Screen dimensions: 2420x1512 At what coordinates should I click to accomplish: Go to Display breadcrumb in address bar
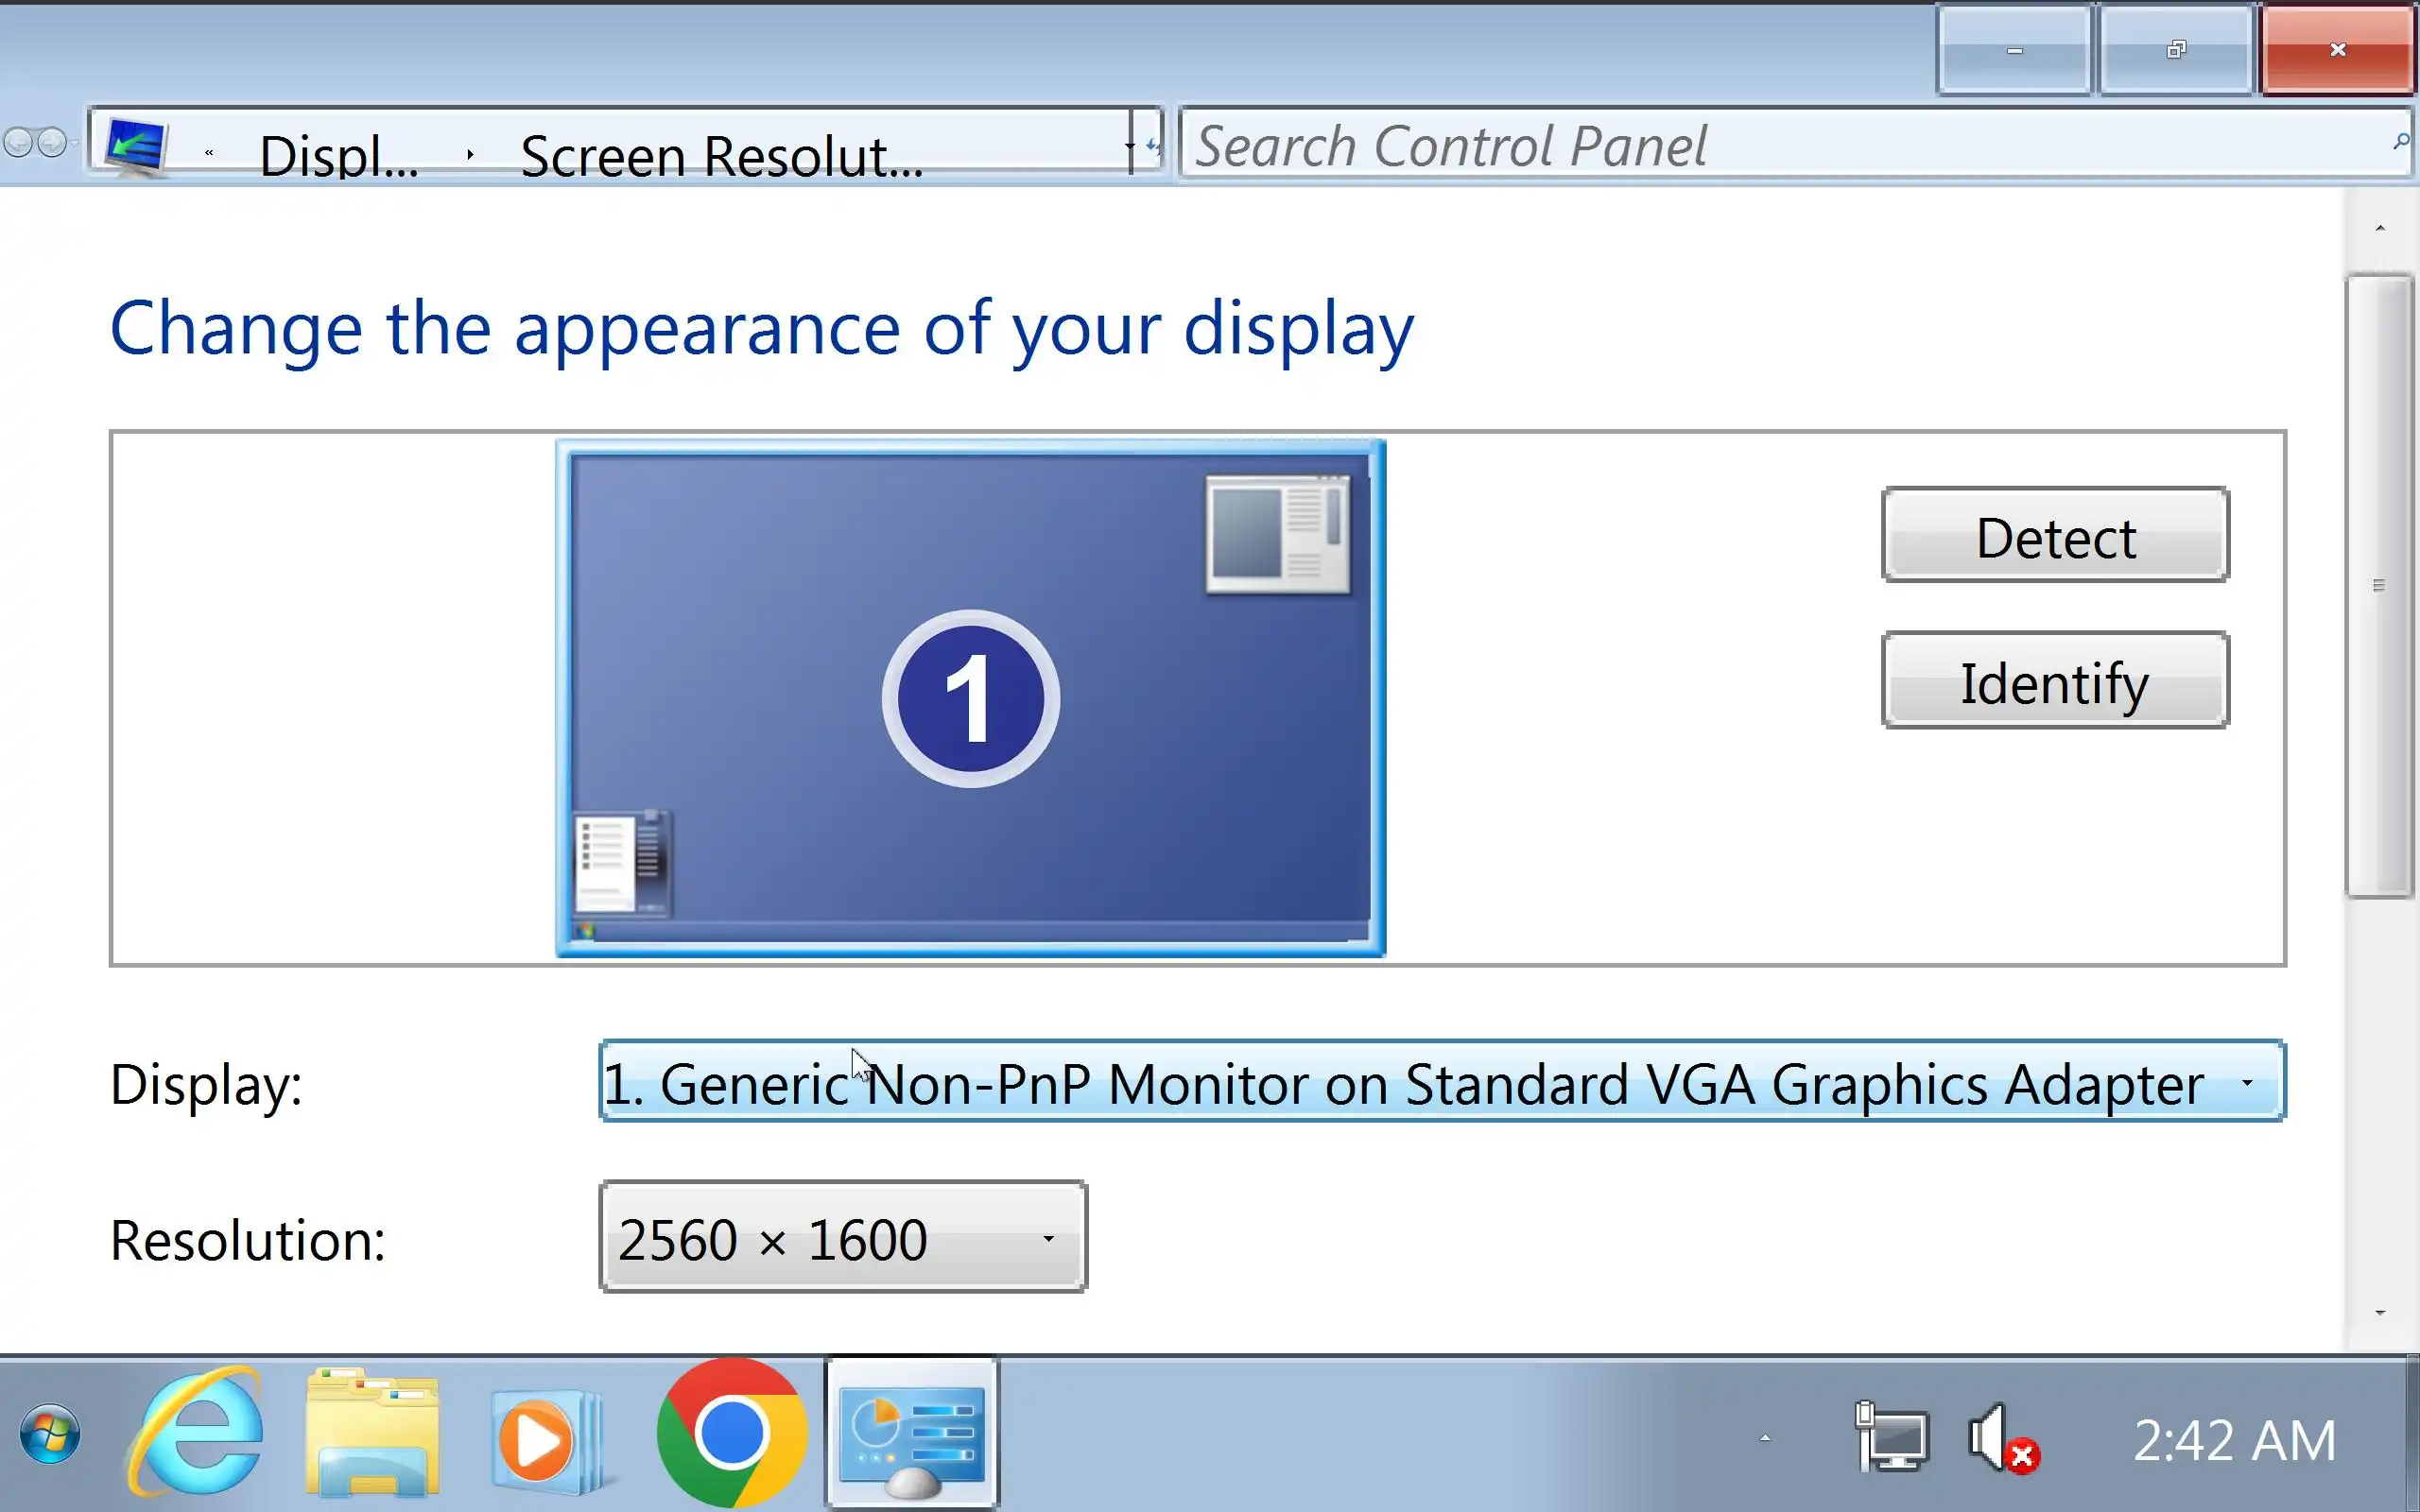(338, 155)
